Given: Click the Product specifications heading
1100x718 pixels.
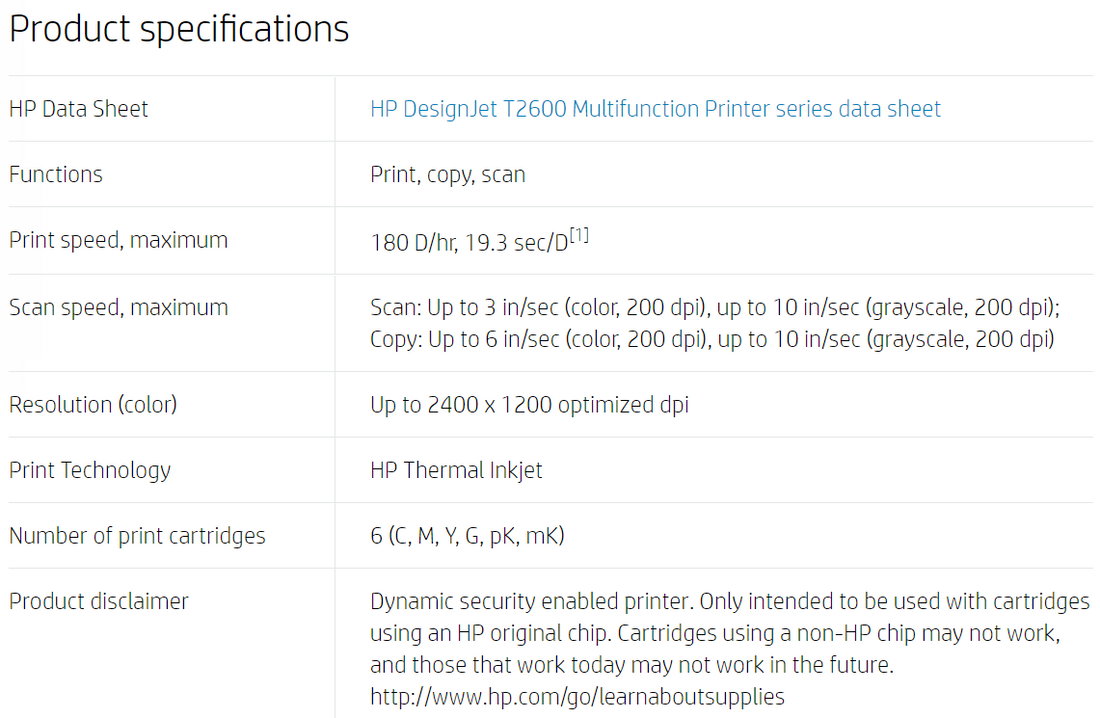Looking at the screenshot, I should [179, 29].
